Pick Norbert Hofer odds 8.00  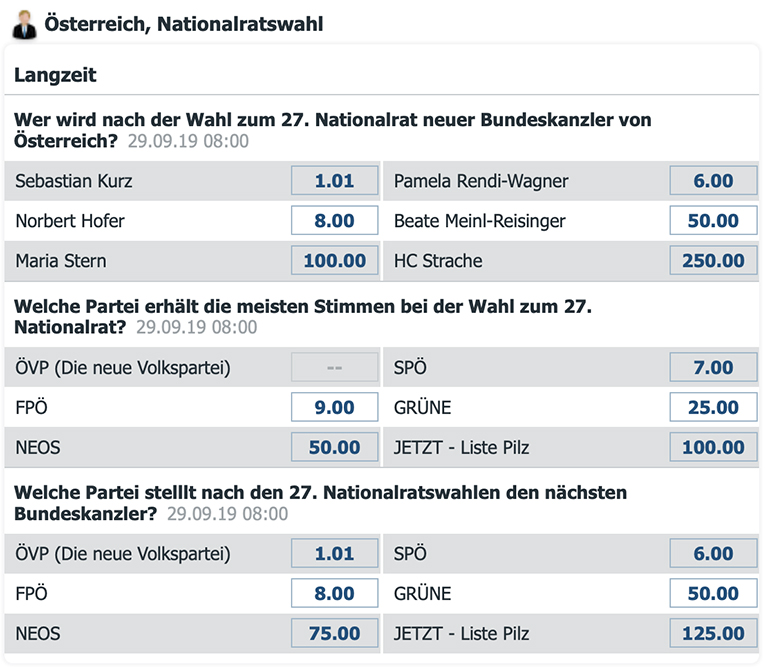coord(334,221)
